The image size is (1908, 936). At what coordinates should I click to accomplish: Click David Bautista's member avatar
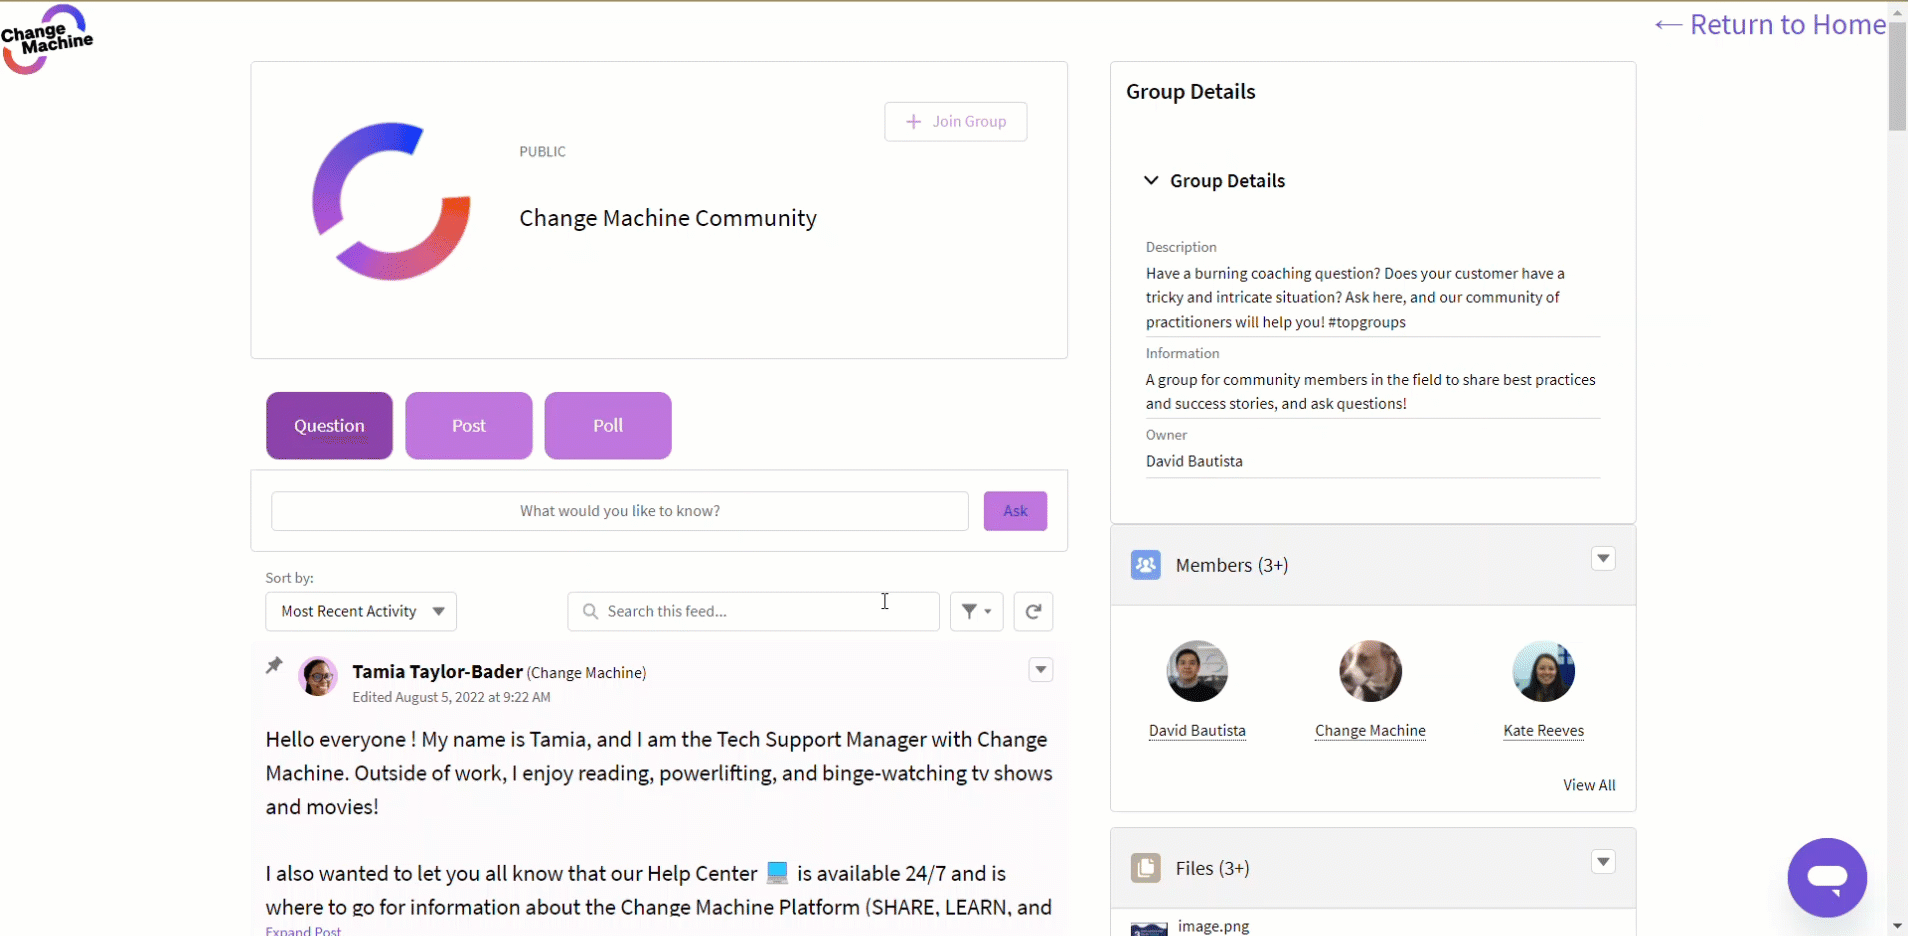1197,671
